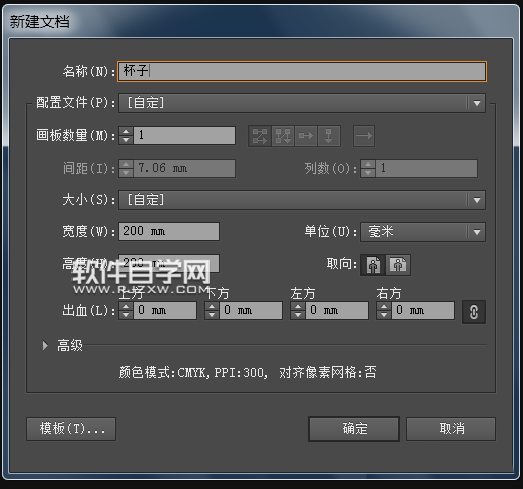Viewport: 523px width, 489px height.
Task: Increase 画板数量 artboard count with up arrow
Action: tap(126, 131)
